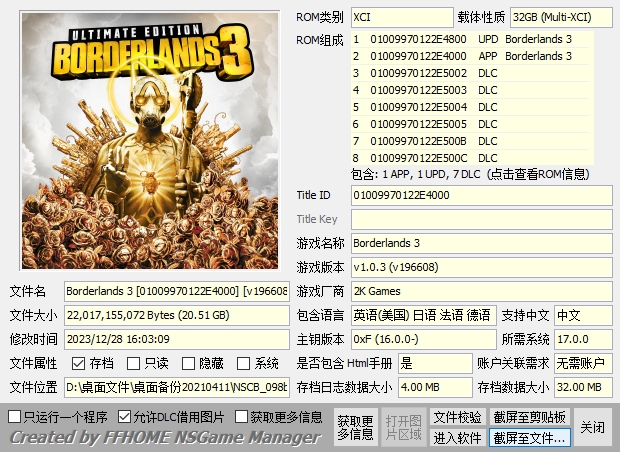
Task: Click 截屏至剪贴板 button
Action: 529,417
